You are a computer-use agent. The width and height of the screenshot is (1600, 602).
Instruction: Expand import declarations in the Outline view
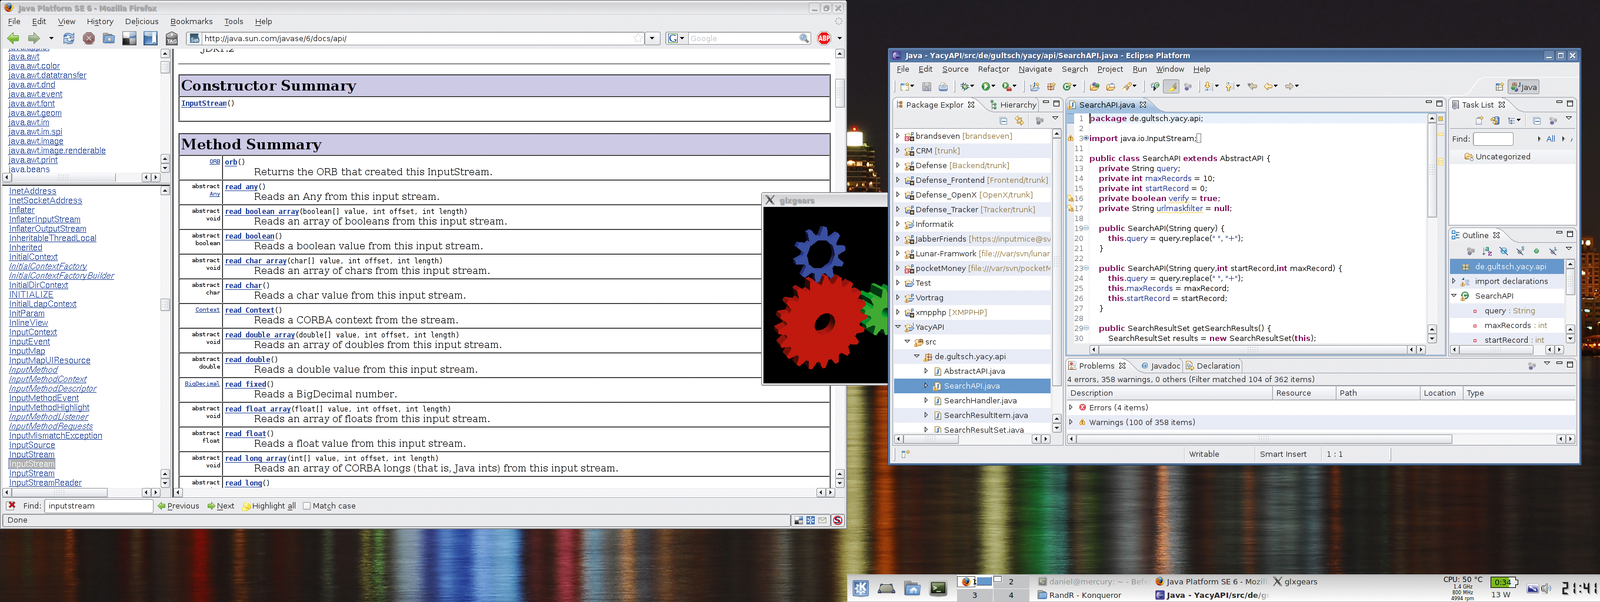click(x=1454, y=281)
